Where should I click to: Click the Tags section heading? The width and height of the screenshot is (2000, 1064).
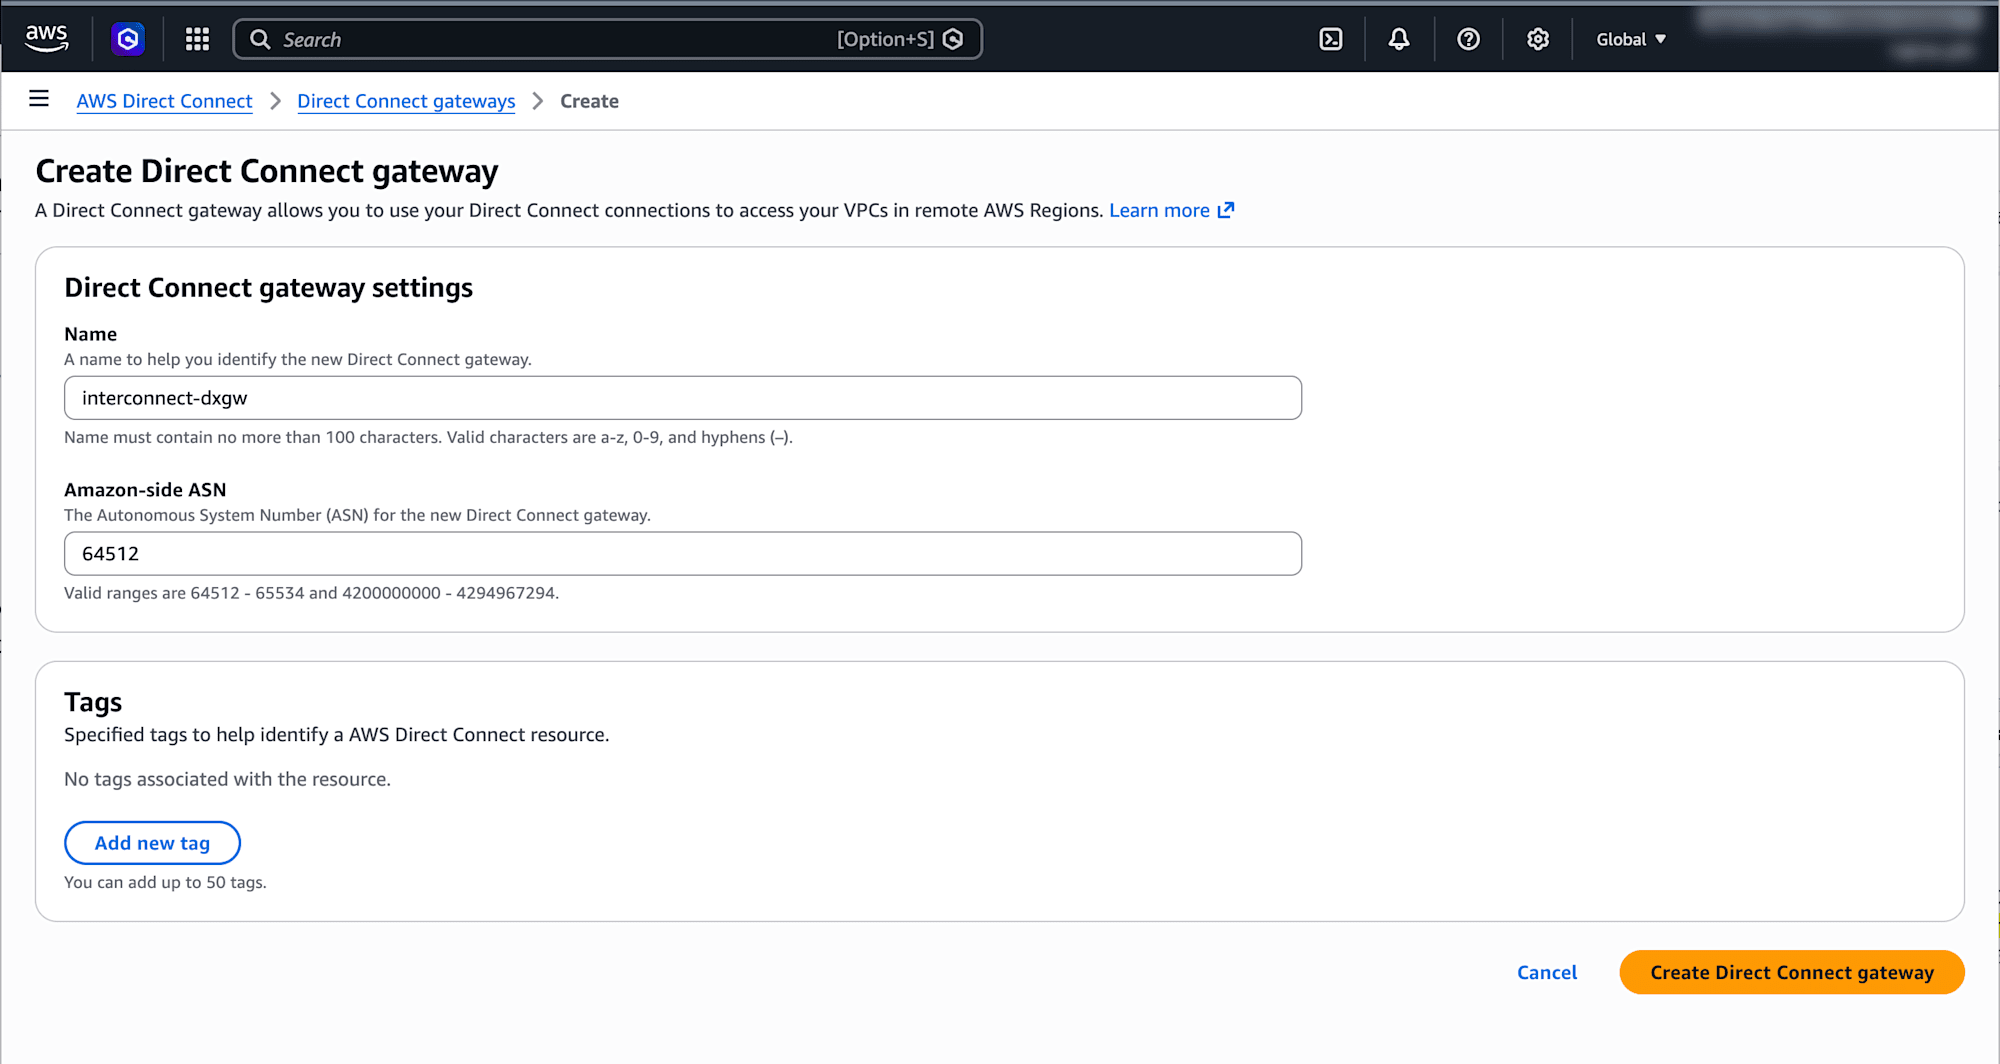(93, 702)
